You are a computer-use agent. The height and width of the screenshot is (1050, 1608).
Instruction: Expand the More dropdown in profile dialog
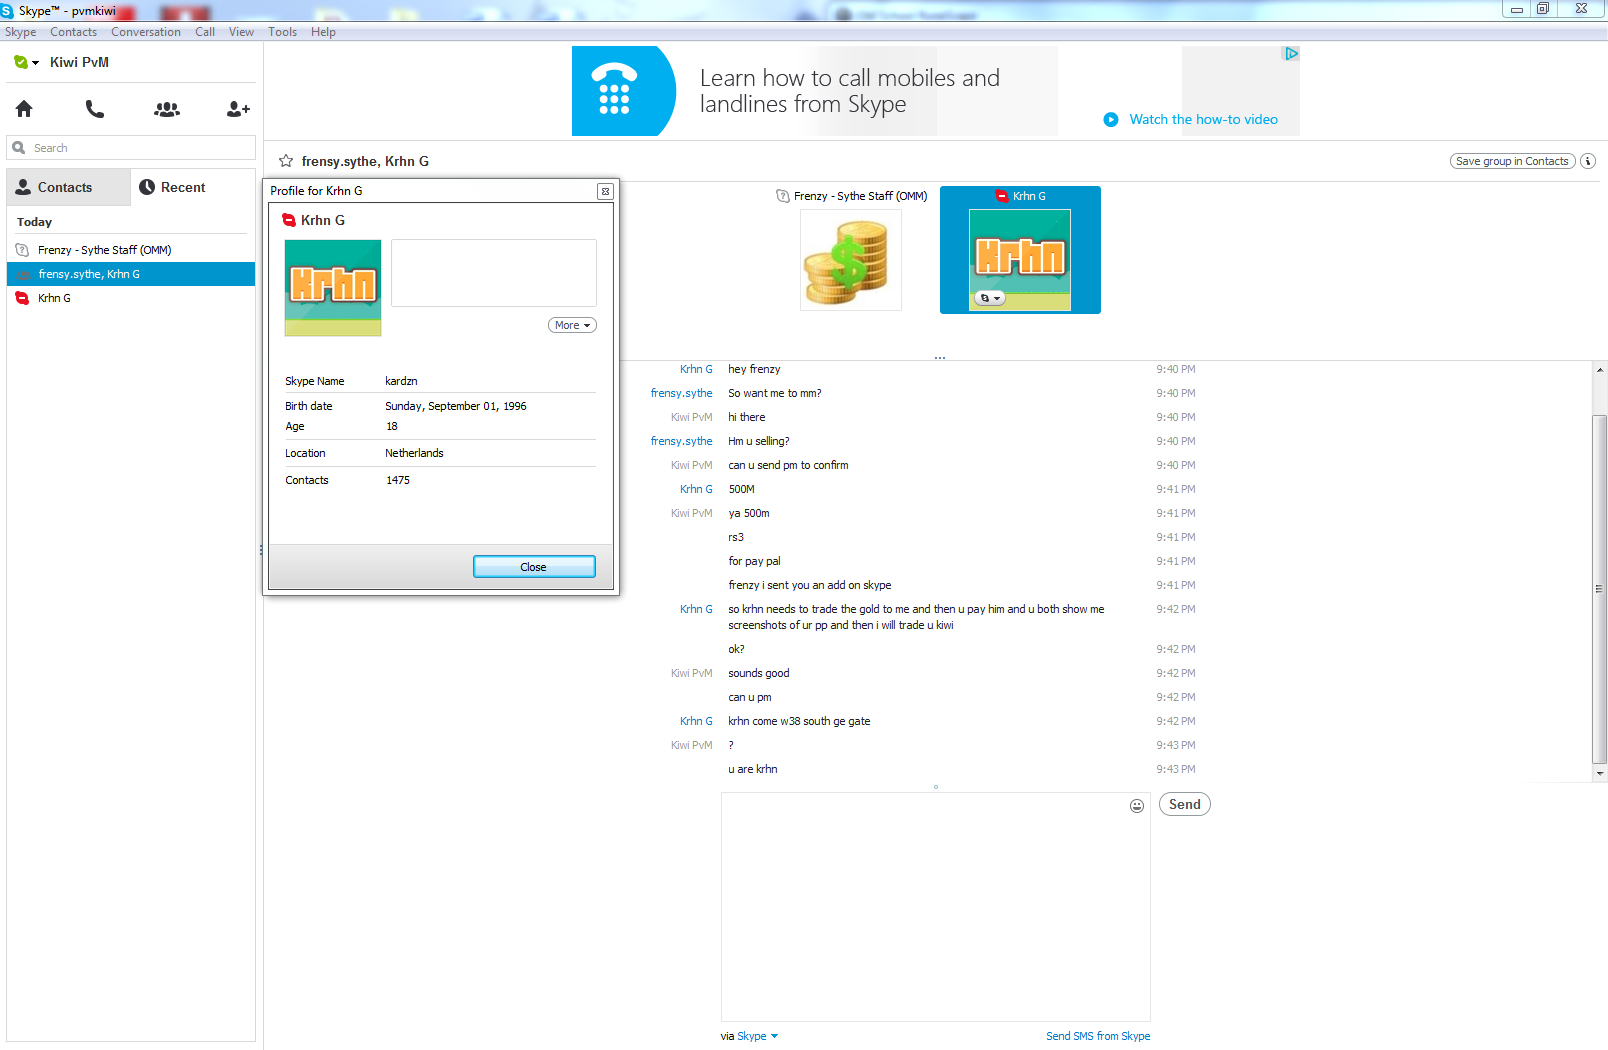(x=572, y=325)
